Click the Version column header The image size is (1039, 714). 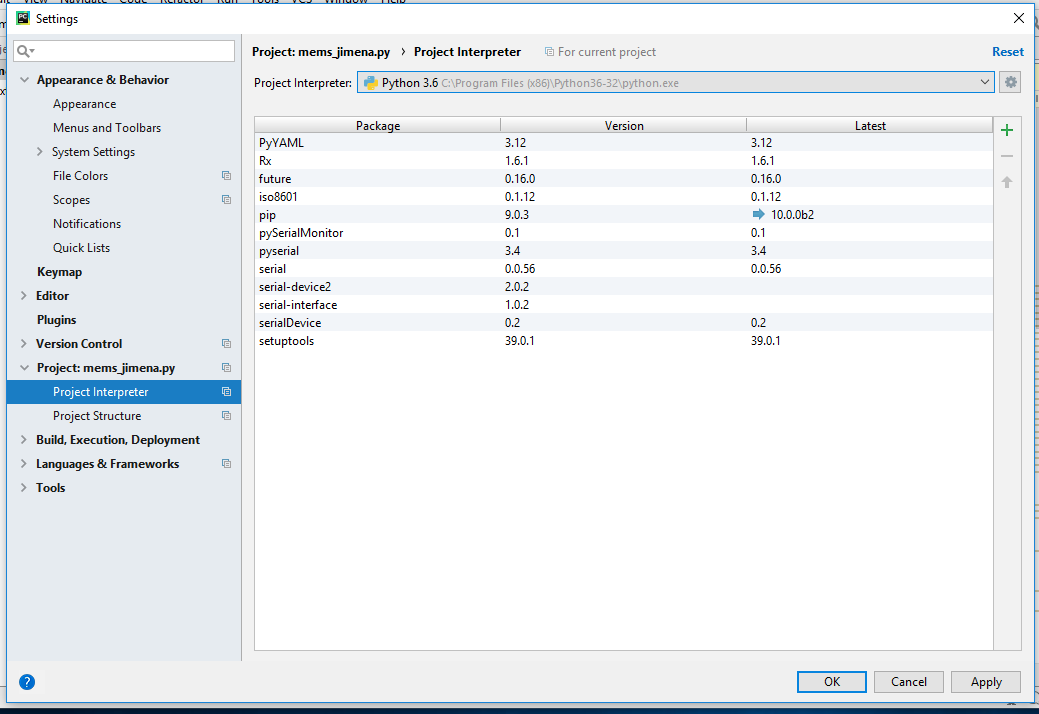click(624, 125)
